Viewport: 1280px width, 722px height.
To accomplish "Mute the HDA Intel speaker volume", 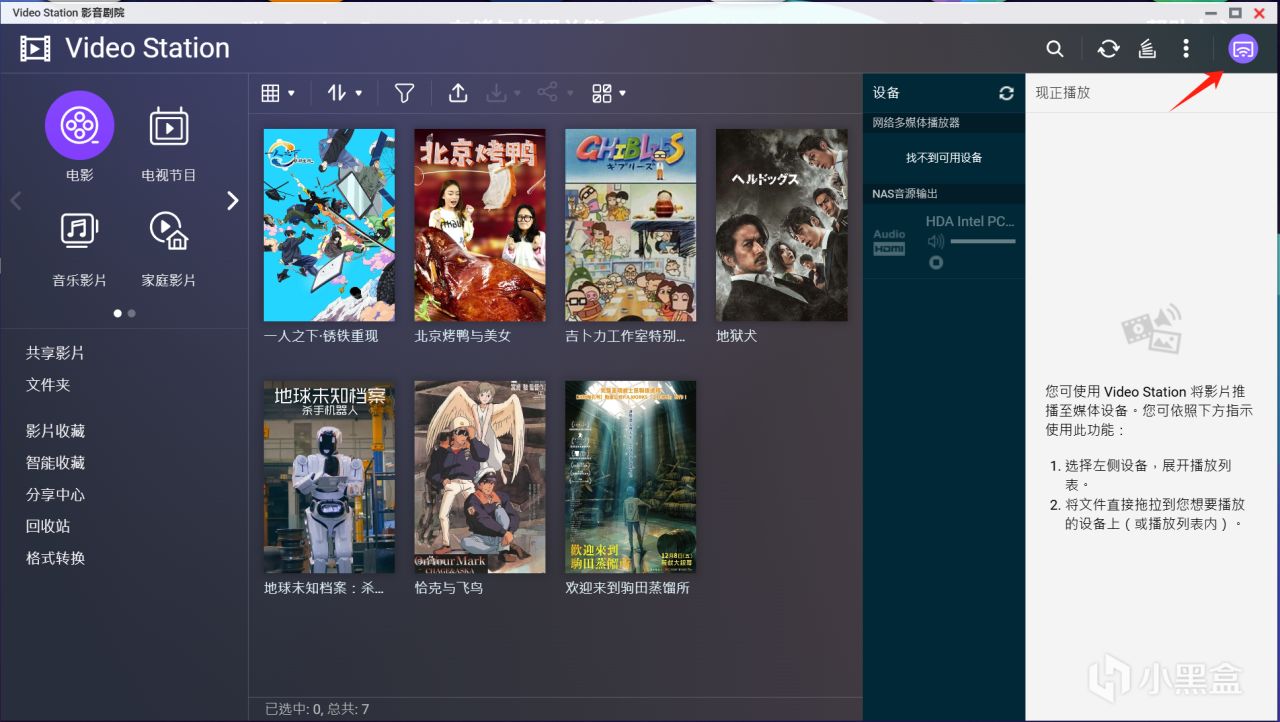I will tap(935, 241).
